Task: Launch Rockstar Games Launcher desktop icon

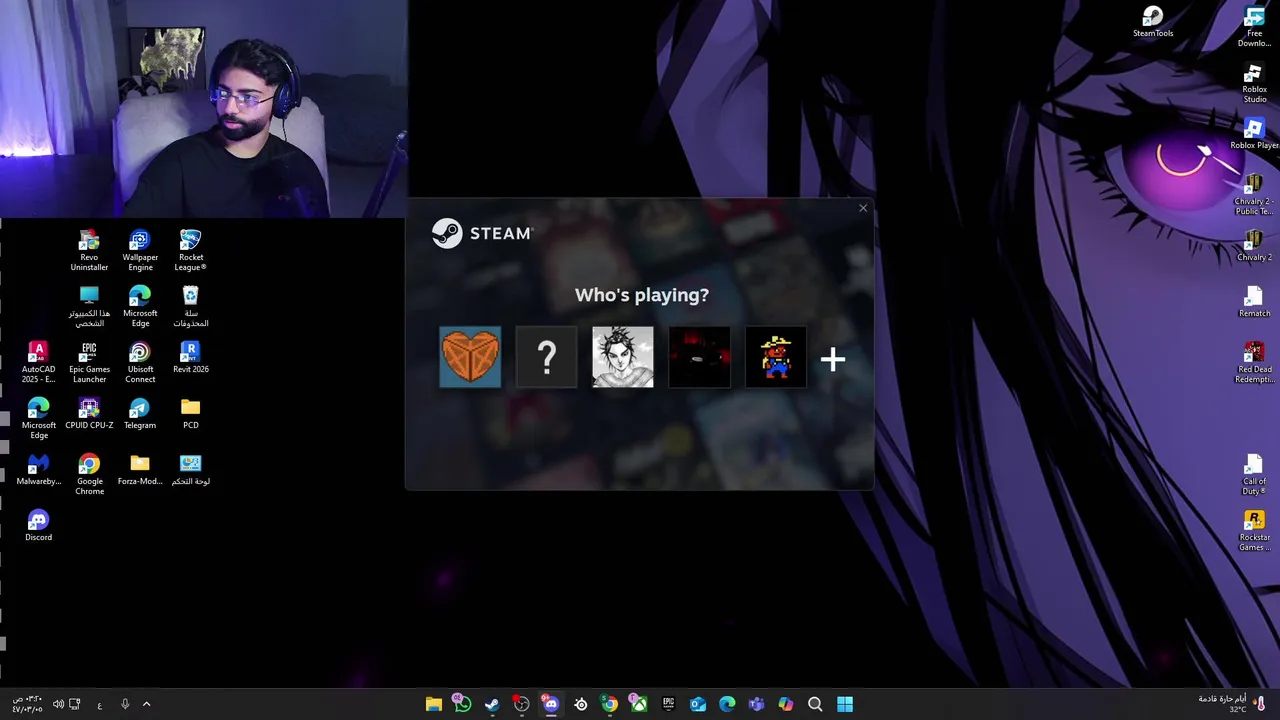Action: [x=1254, y=531]
